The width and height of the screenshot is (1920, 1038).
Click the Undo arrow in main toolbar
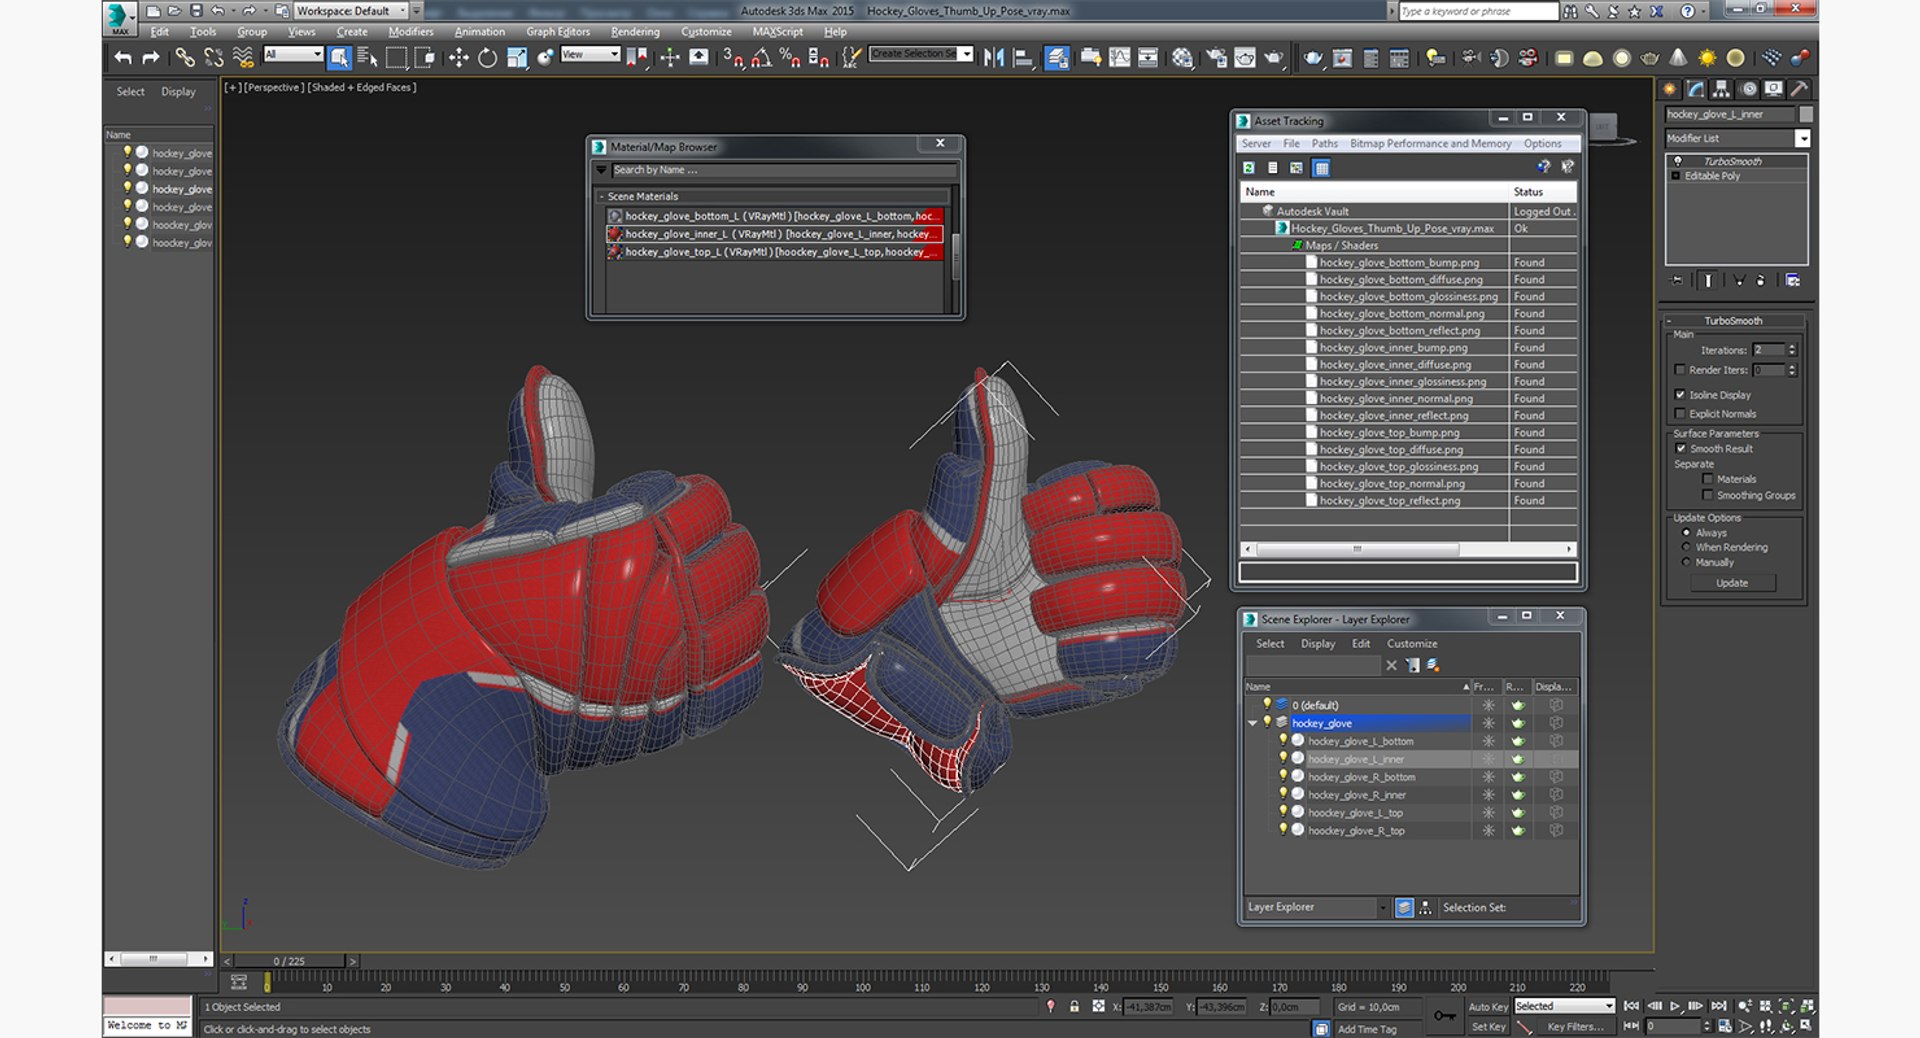(x=122, y=58)
